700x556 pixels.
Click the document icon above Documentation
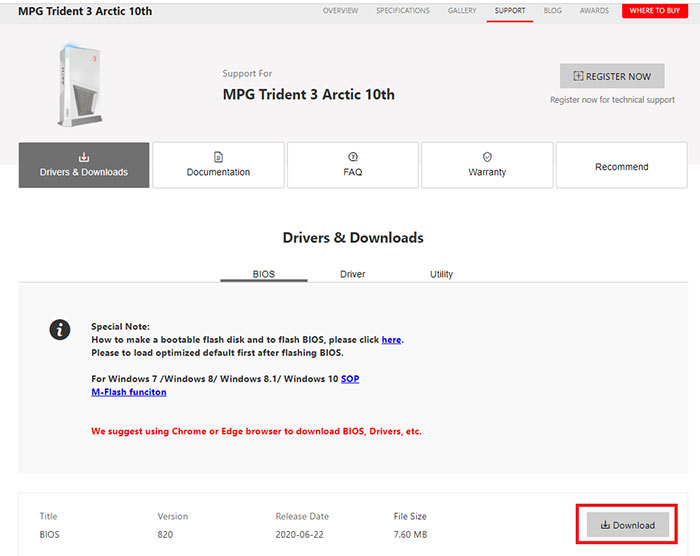coord(218,157)
